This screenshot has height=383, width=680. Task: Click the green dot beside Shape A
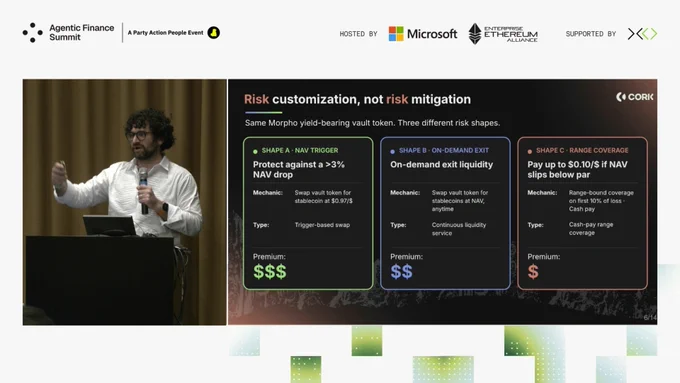click(255, 151)
